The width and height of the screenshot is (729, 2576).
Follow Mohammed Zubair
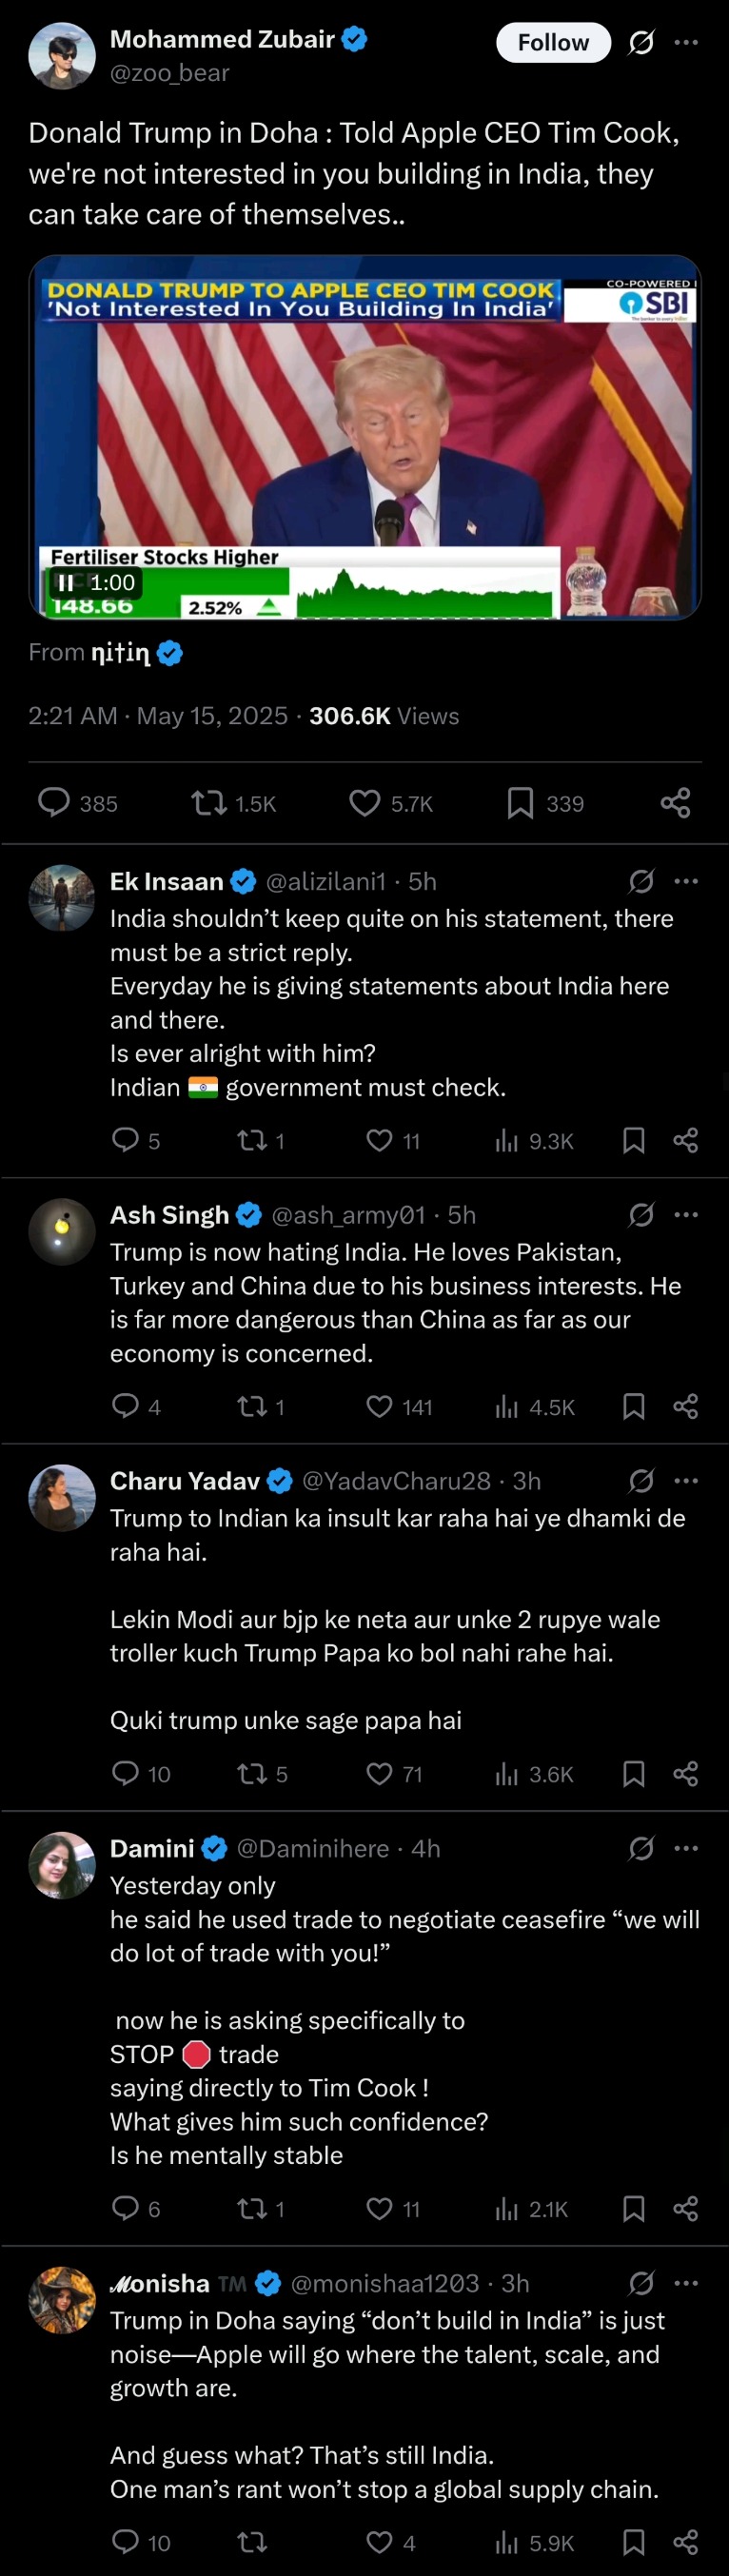coord(553,42)
